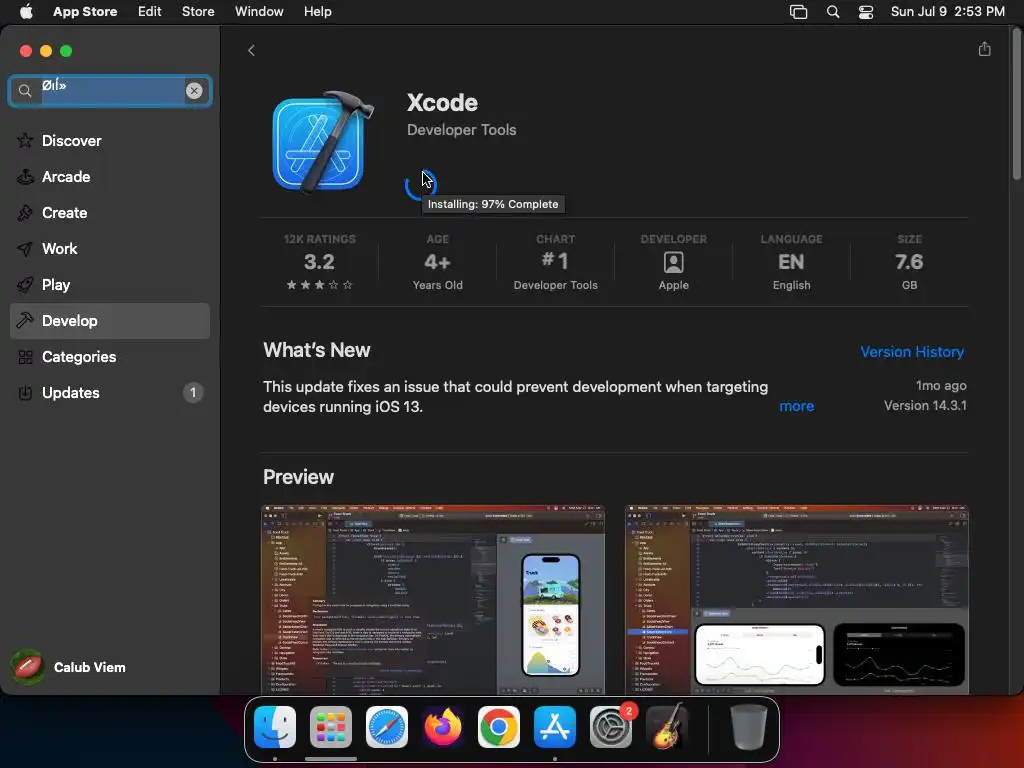The height and width of the screenshot is (768, 1024).
Task: Open Discover in the sidebar
Action: click(110, 140)
